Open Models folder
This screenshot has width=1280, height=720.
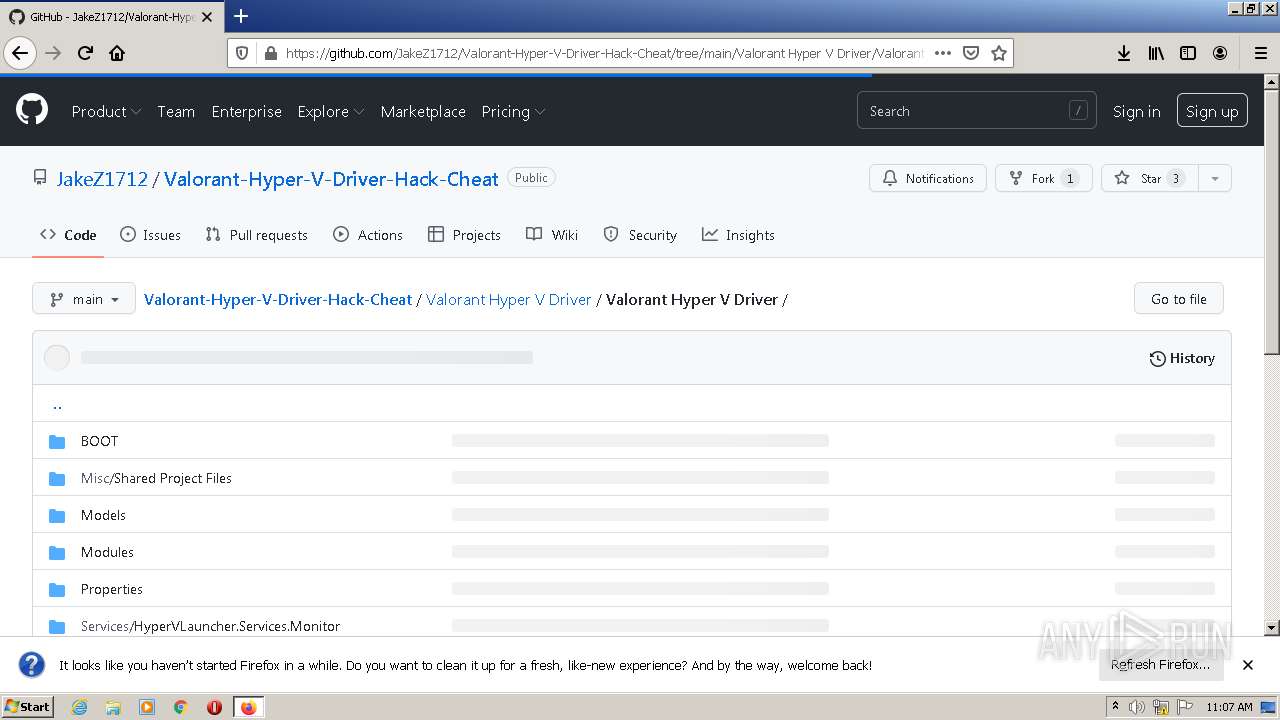(103, 515)
